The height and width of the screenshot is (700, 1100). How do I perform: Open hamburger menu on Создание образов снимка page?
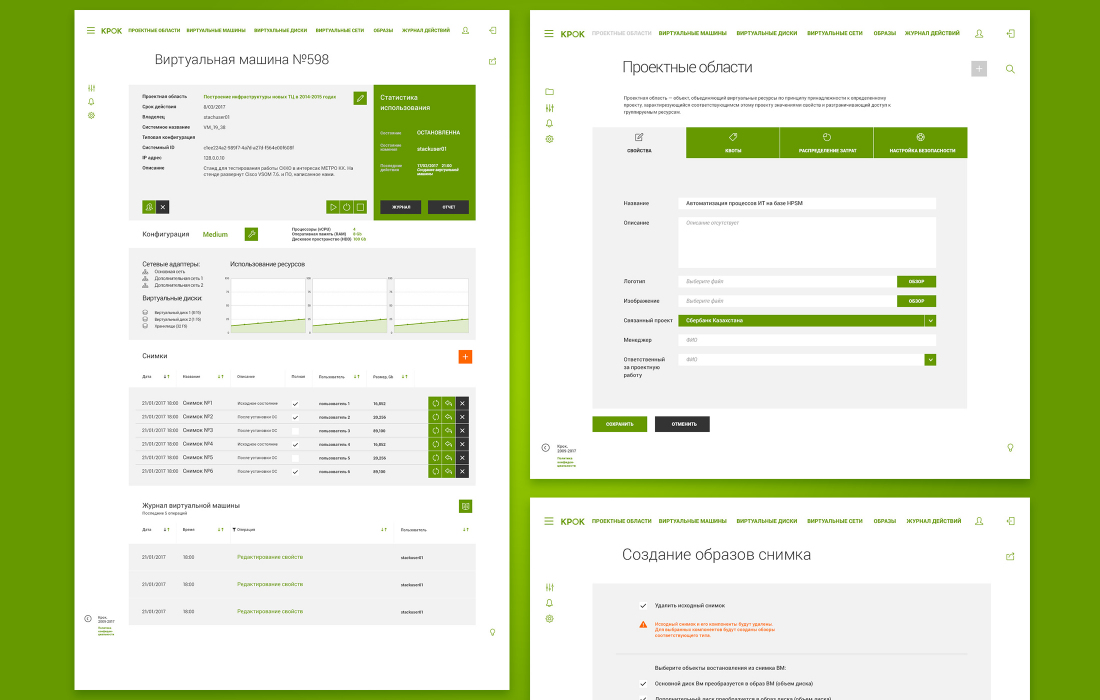coord(549,521)
